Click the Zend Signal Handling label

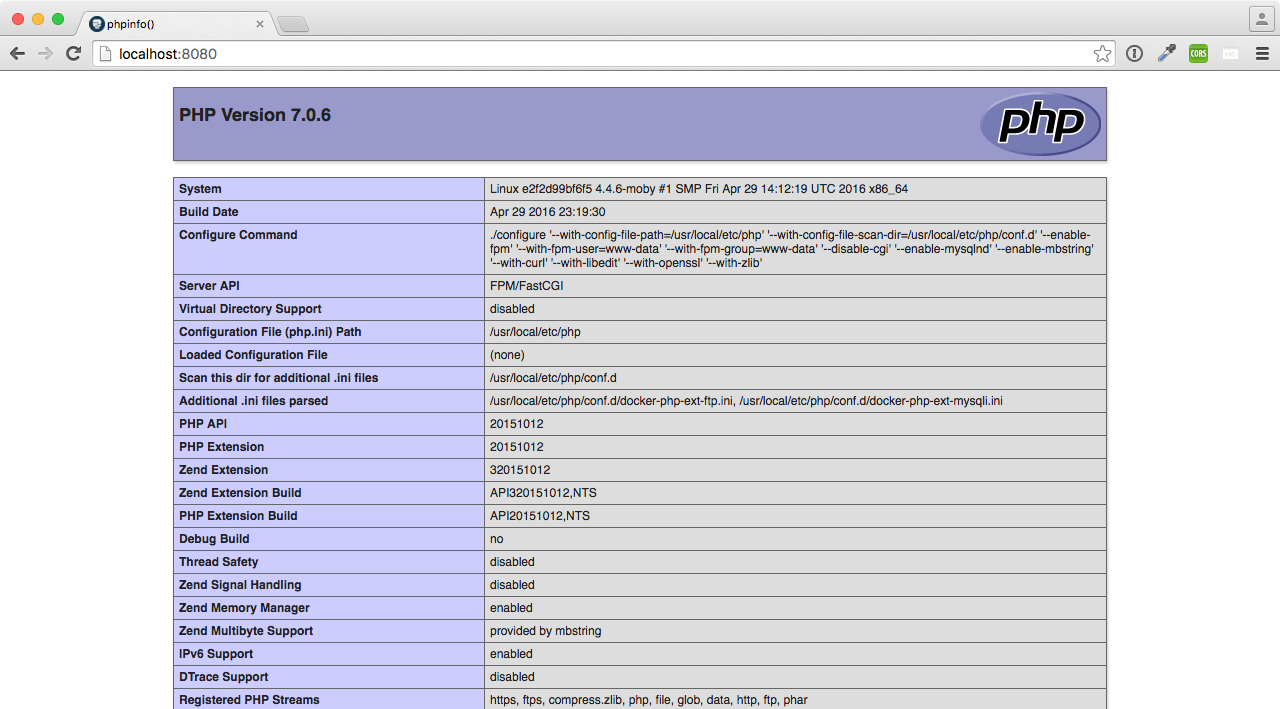240,585
